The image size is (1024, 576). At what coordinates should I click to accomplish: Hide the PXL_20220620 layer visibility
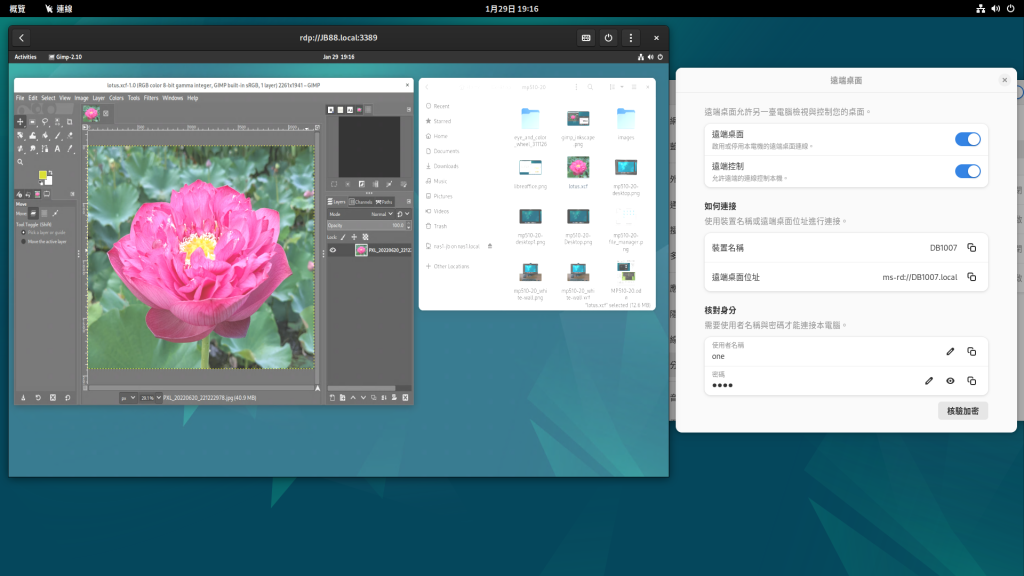334,250
